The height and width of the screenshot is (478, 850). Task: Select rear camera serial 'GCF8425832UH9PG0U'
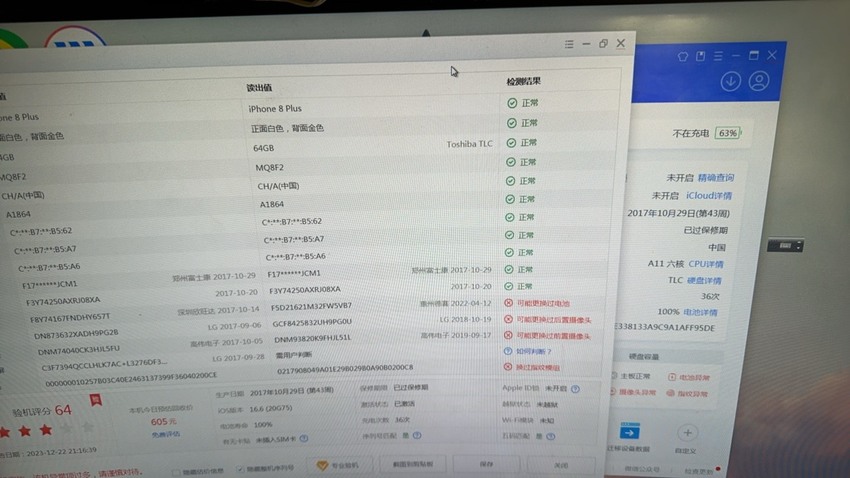point(312,322)
